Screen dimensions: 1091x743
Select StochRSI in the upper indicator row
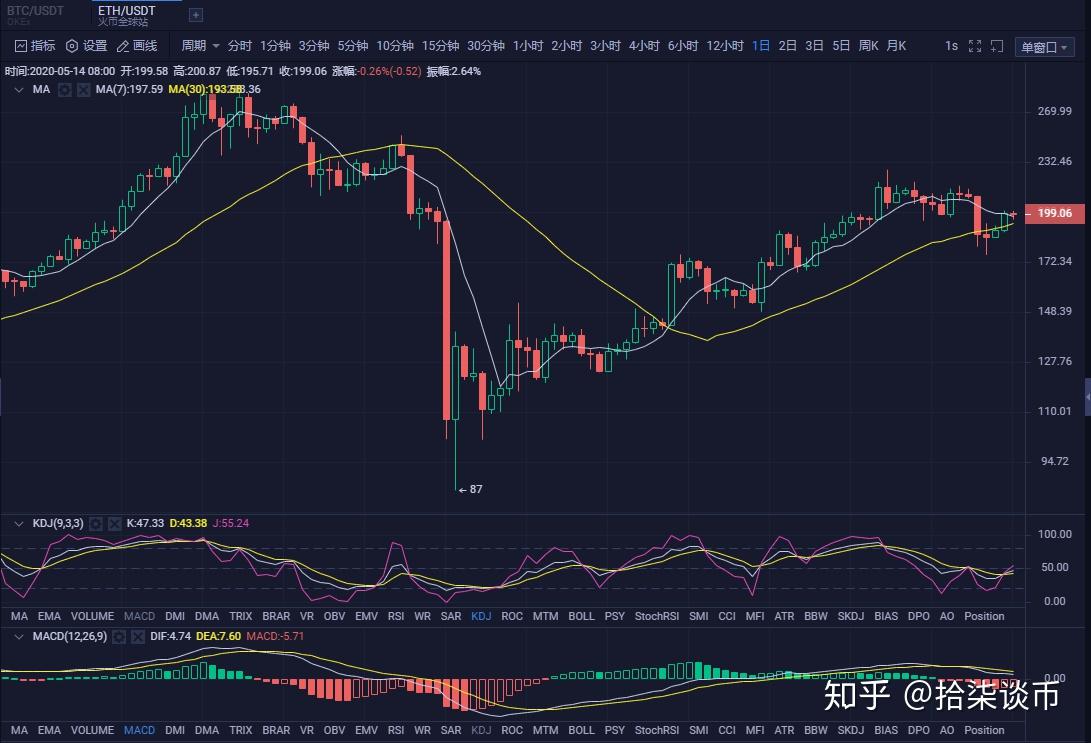(x=657, y=616)
